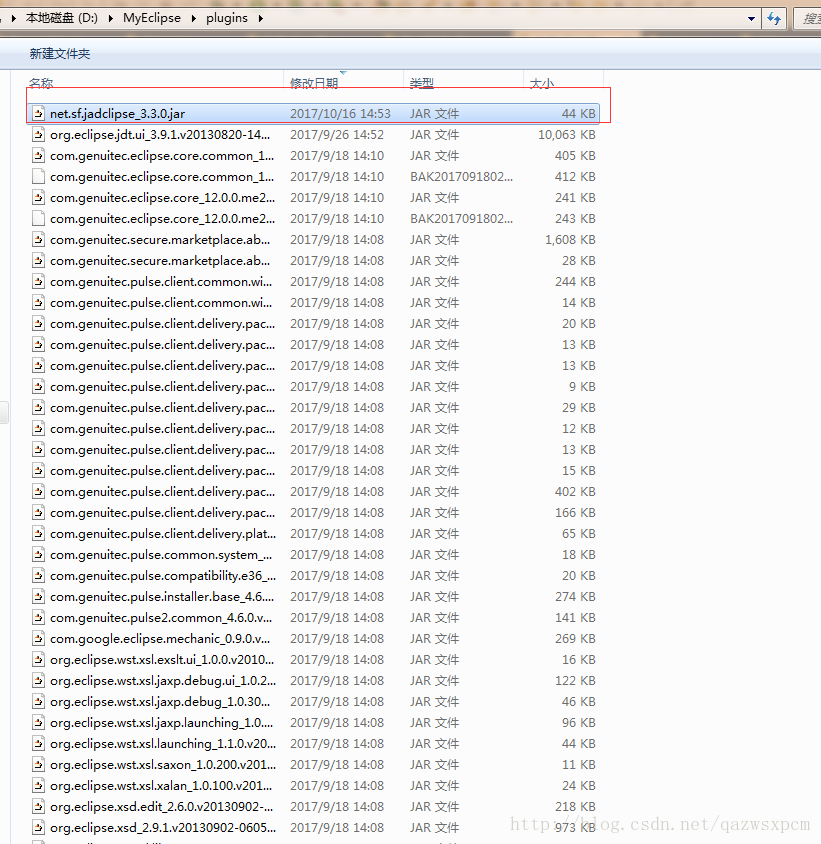
Task: Click the file icon of org.eclipse.jdt.ui_3.9.1
Action: [38, 135]
